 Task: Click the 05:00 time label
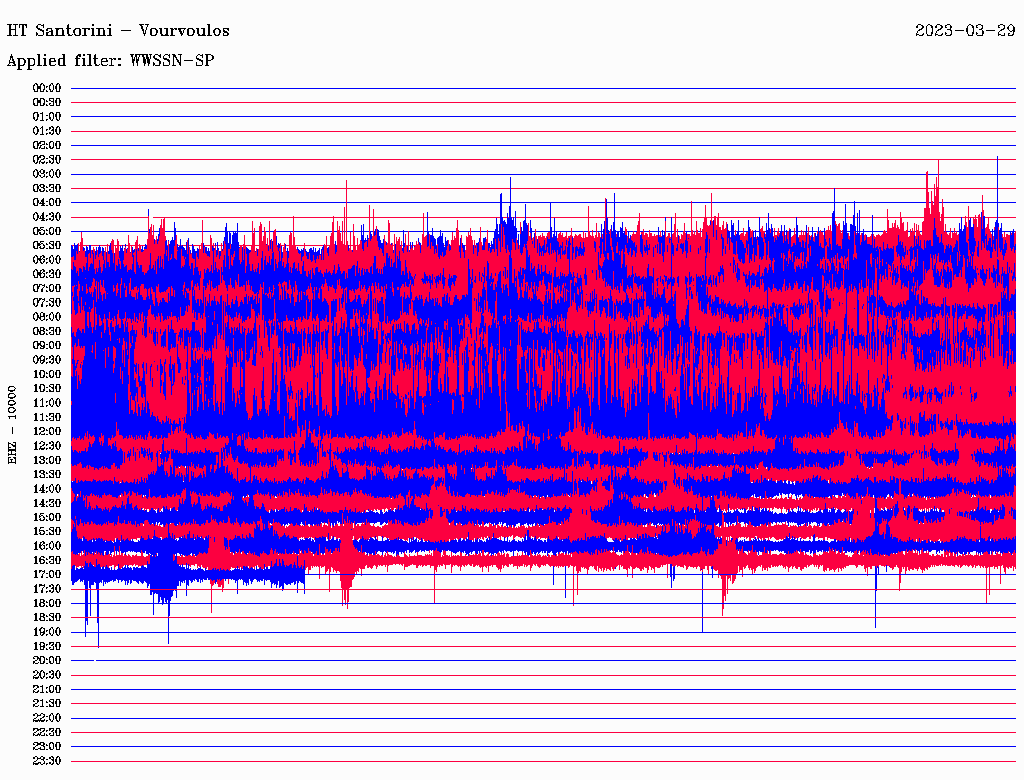47,231
